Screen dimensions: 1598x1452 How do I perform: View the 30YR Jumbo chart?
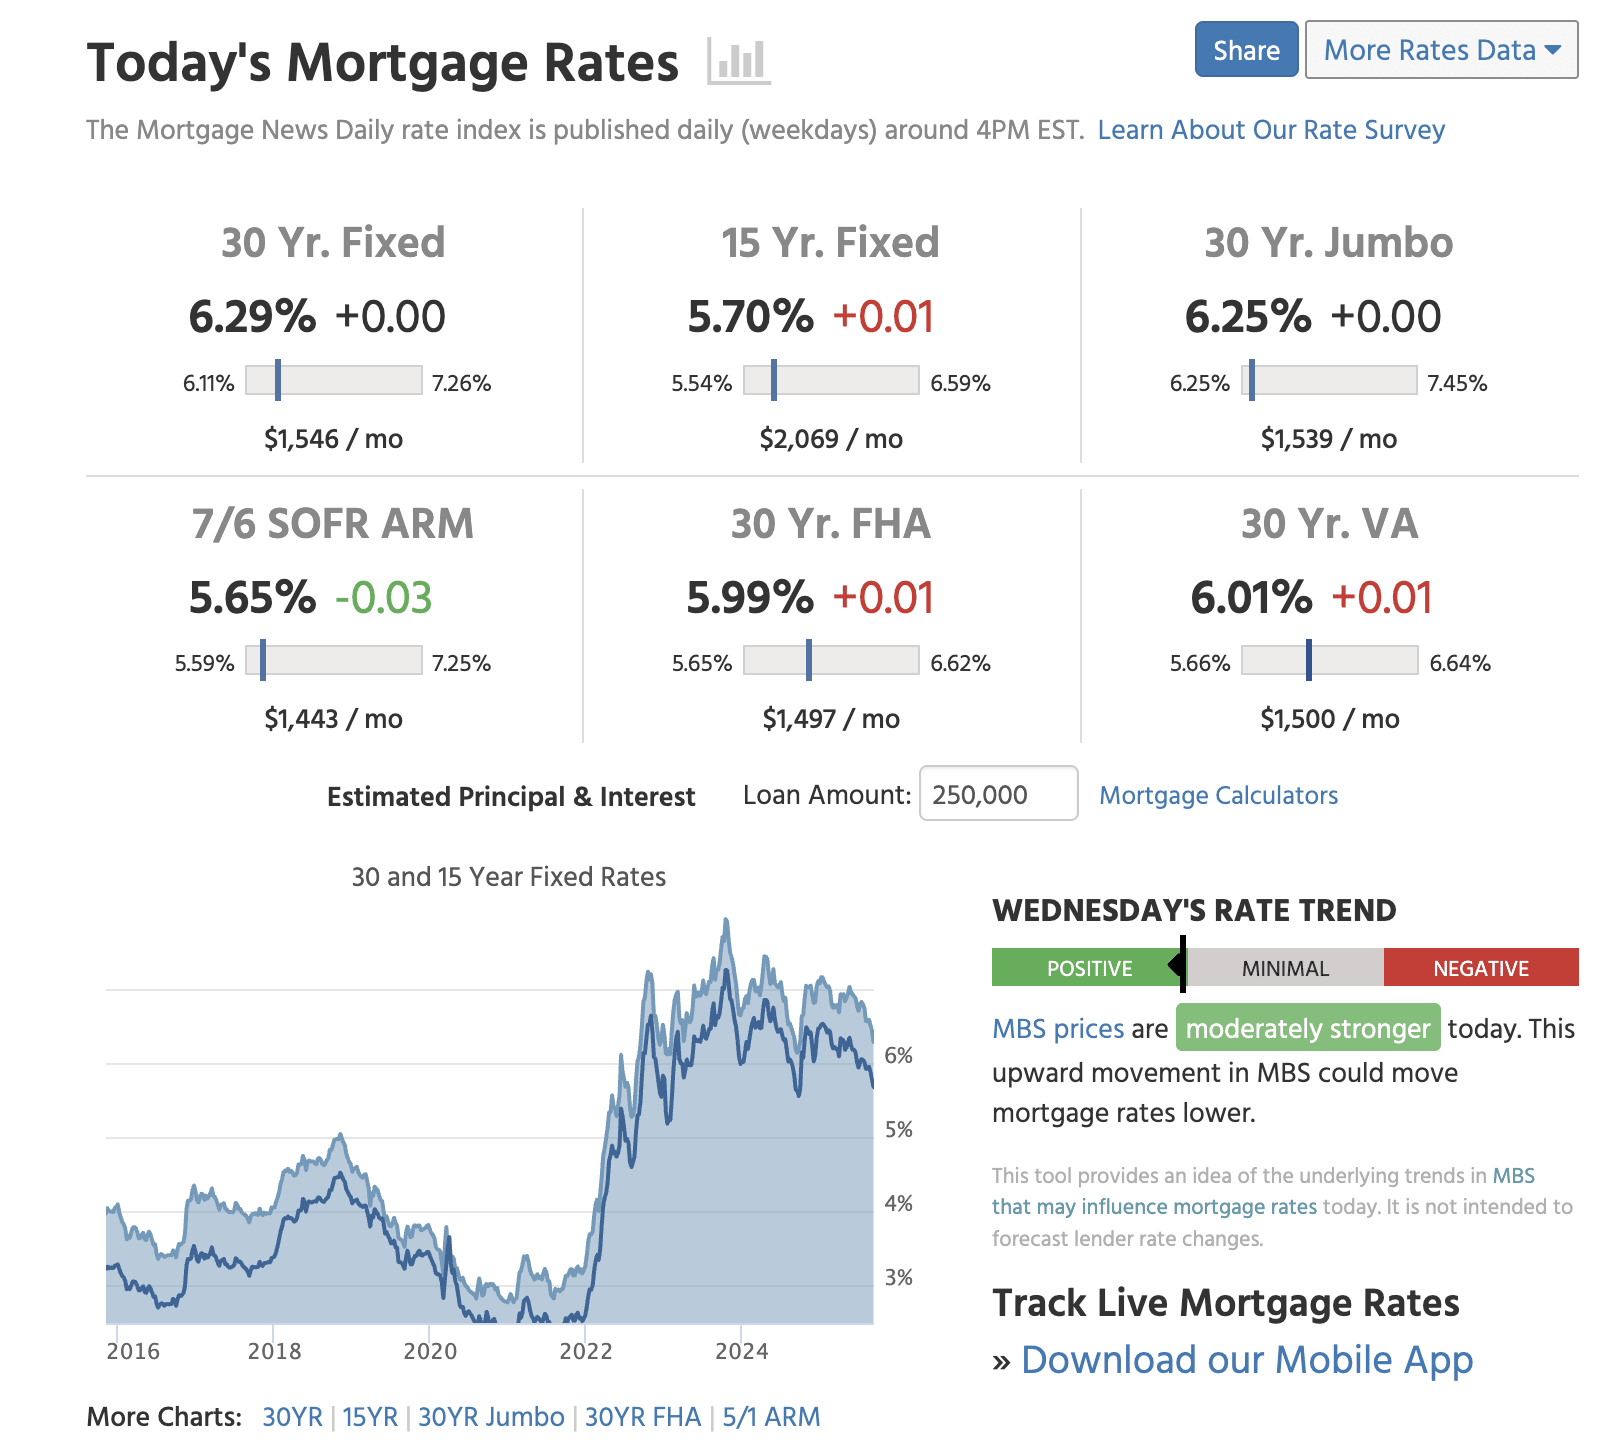[491, 1417]
